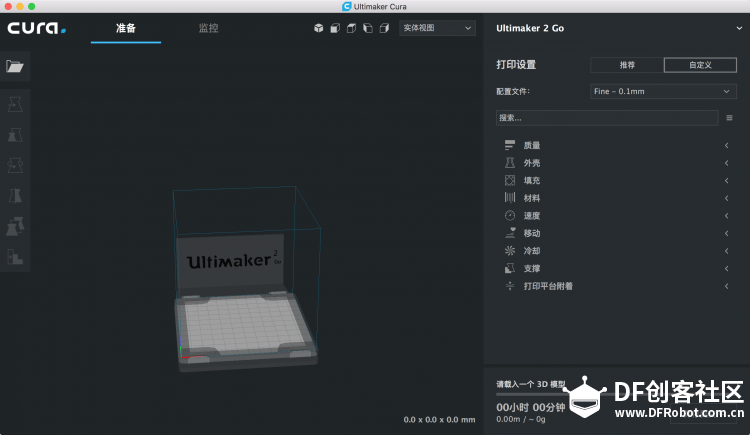Click the build plate in 3D viewport
750x435 pixels.
(x=244, y=324)
